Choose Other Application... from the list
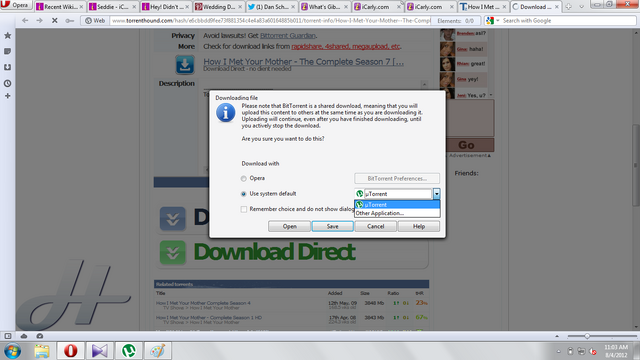The image size is (640, 360). [x=397, y=213]
